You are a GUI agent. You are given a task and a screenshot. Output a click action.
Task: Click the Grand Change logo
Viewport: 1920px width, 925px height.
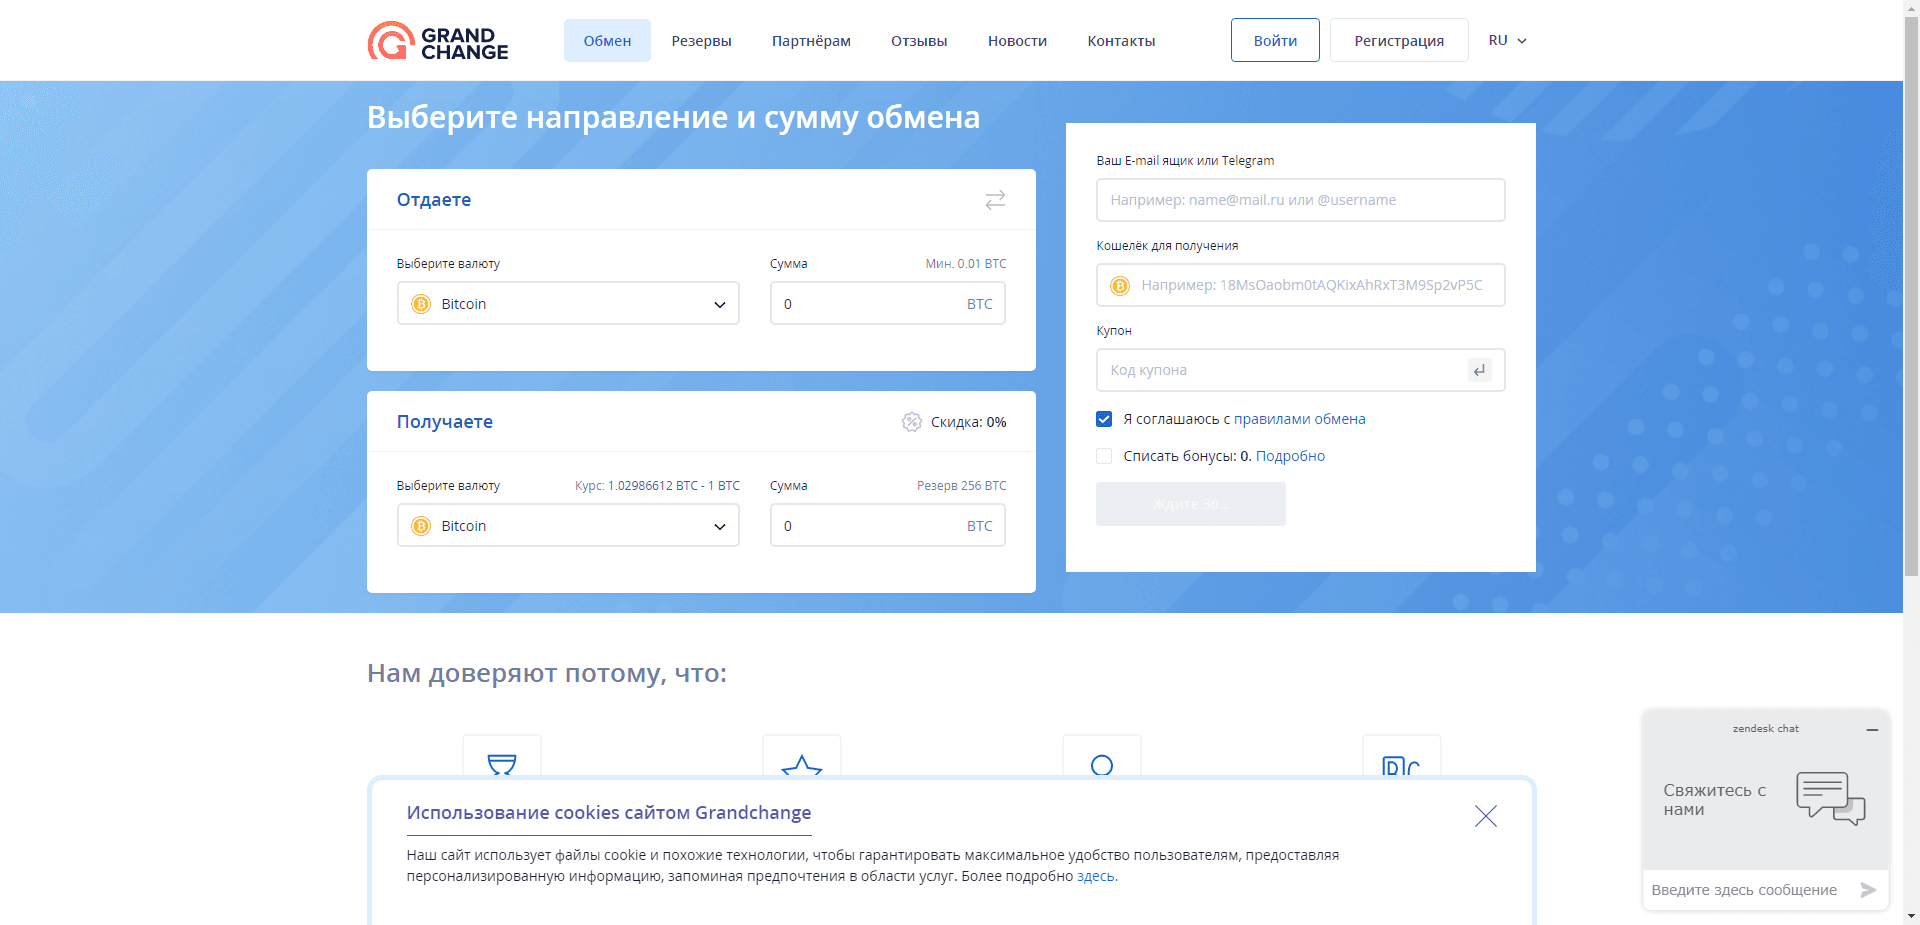pos(438,40)
